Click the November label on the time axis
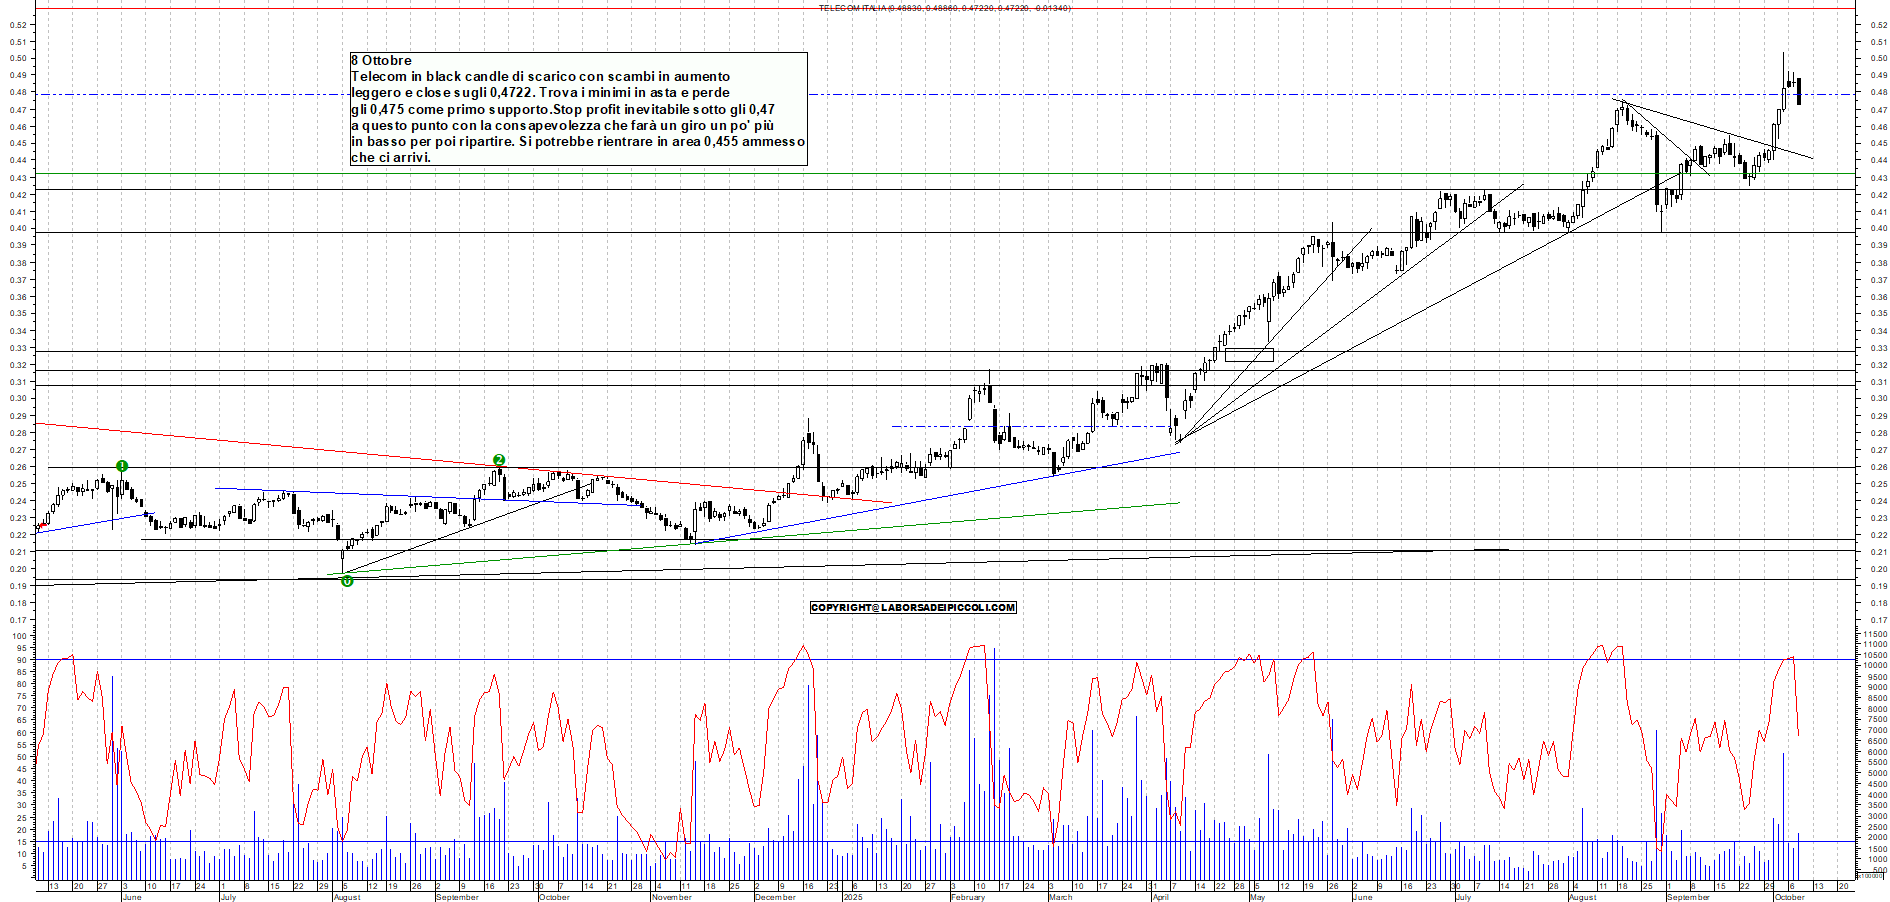Image resolution: width=1890 pixels, height=902 pixels. point(671,897)
